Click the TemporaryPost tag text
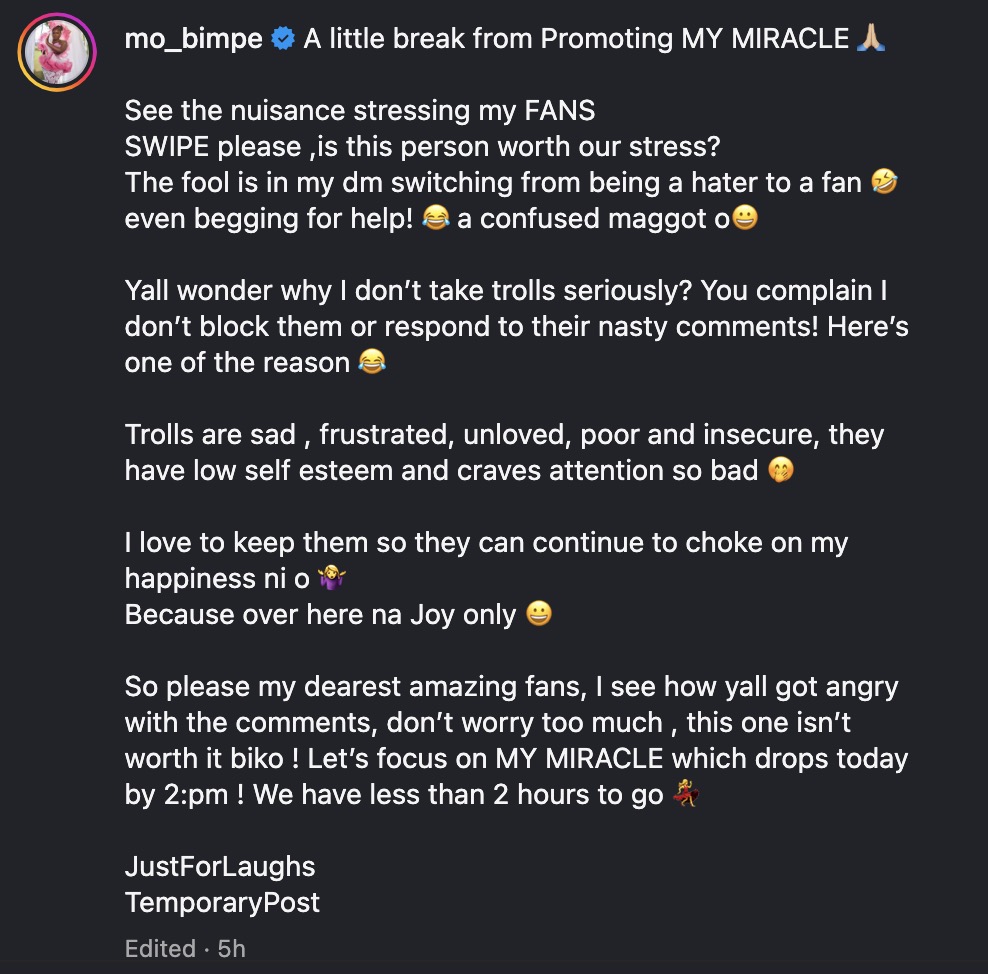 (x=222, y=902)
